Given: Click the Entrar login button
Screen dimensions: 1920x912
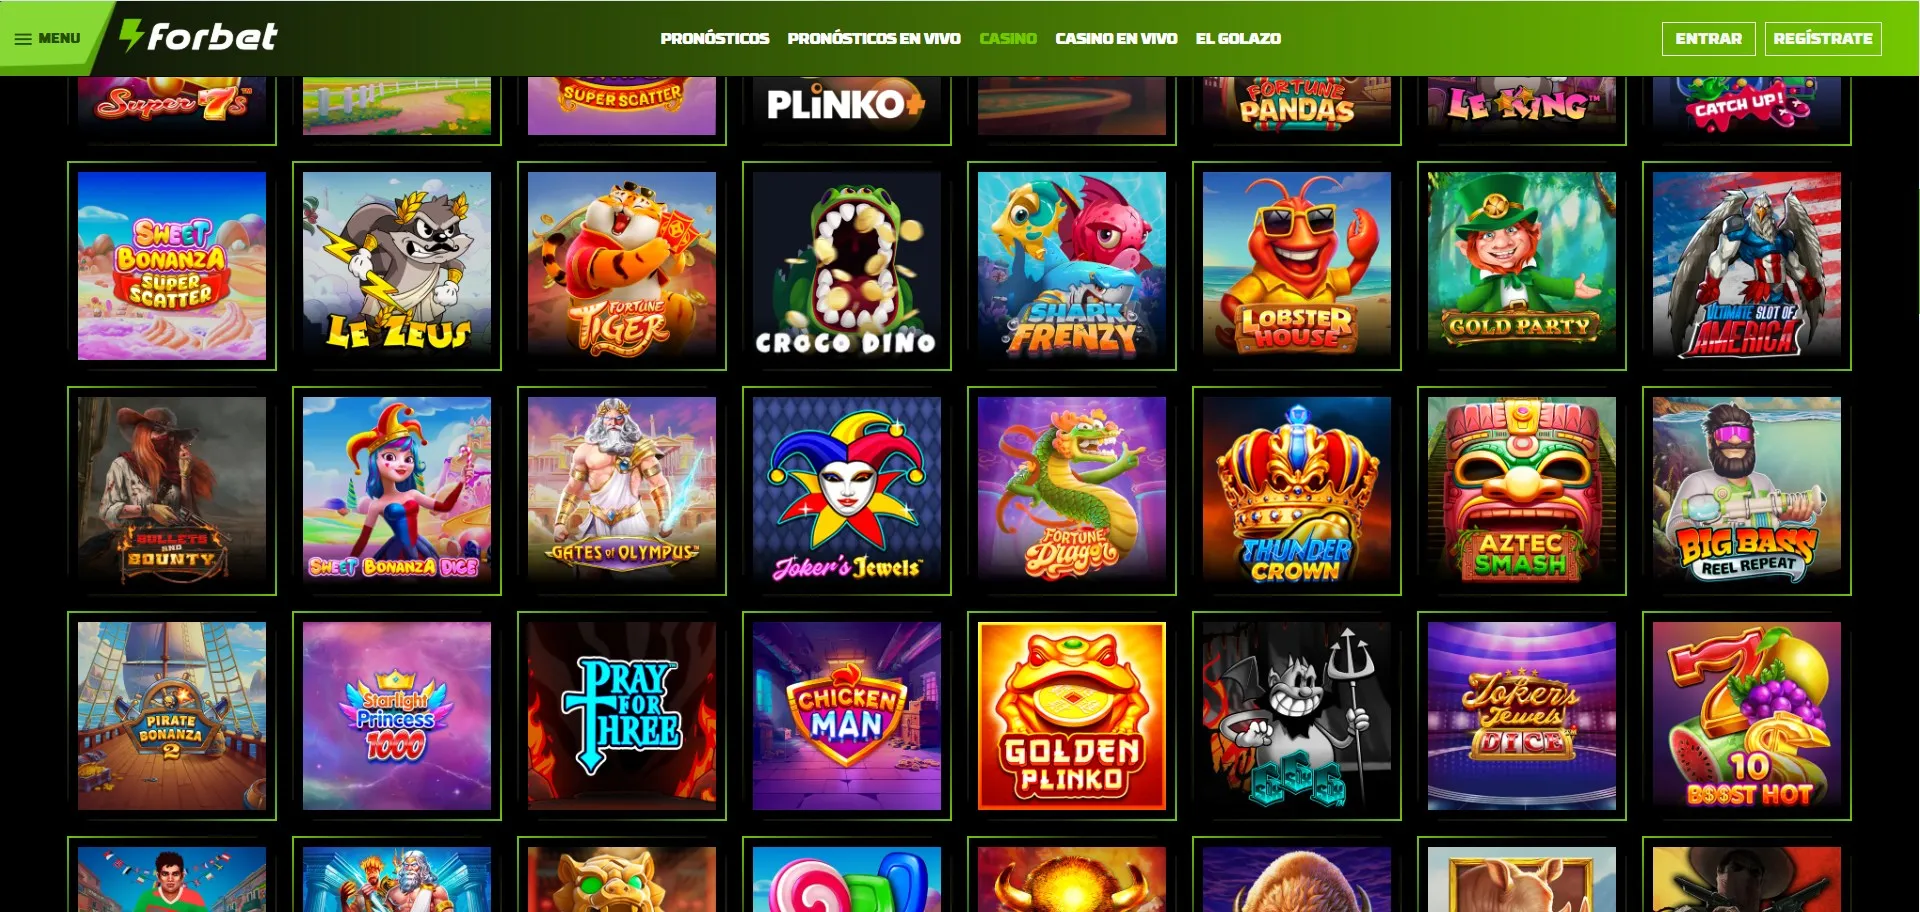Looking at the screenshot, I should [1708, 38].
